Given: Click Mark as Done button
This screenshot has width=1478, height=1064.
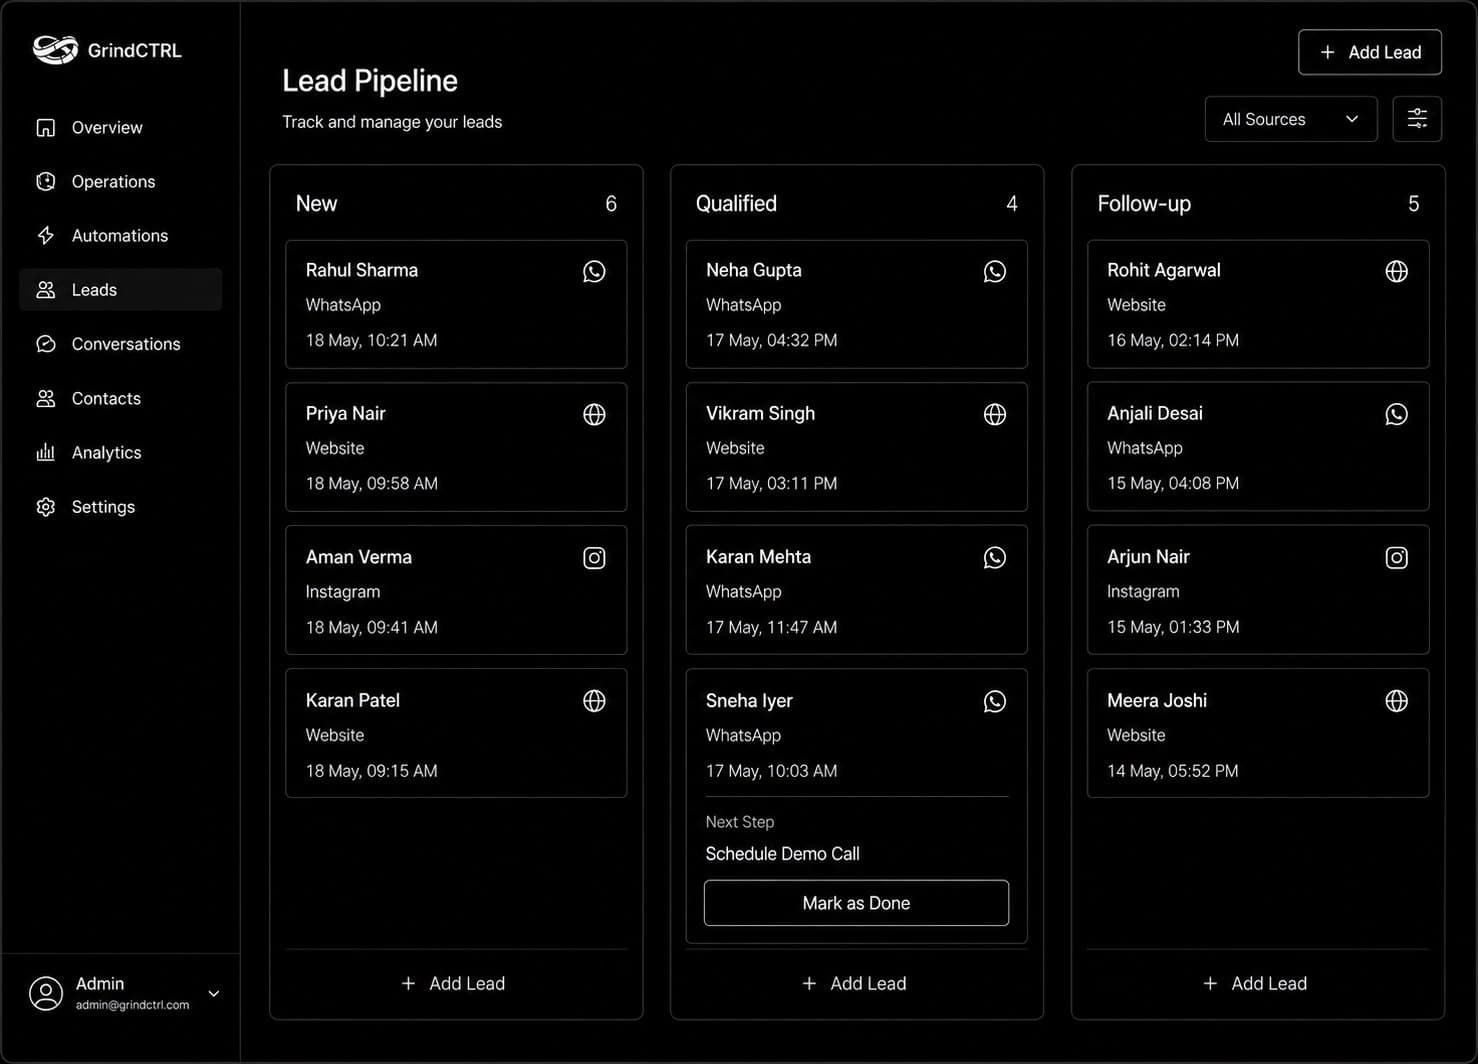Looking at the screenshot, I should click(x=856, y=903).
